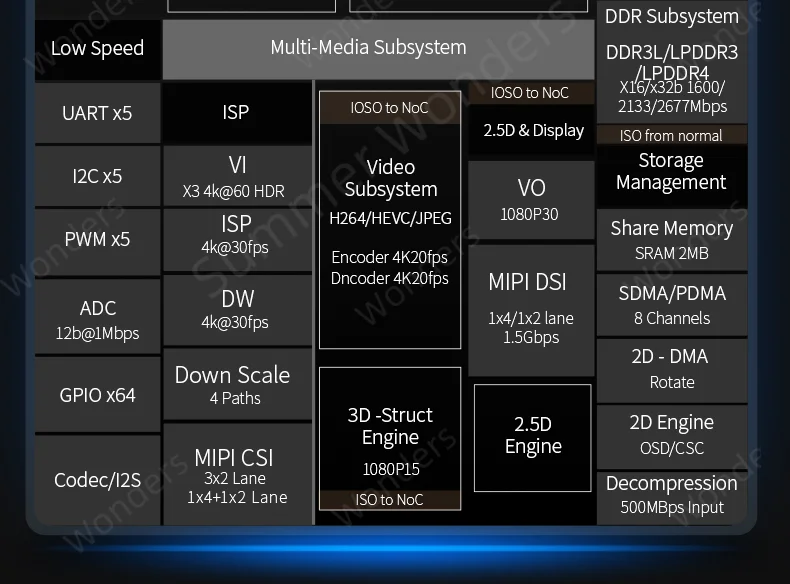
Task: Click the DDR Subsystem title
Action: (672, 17)
